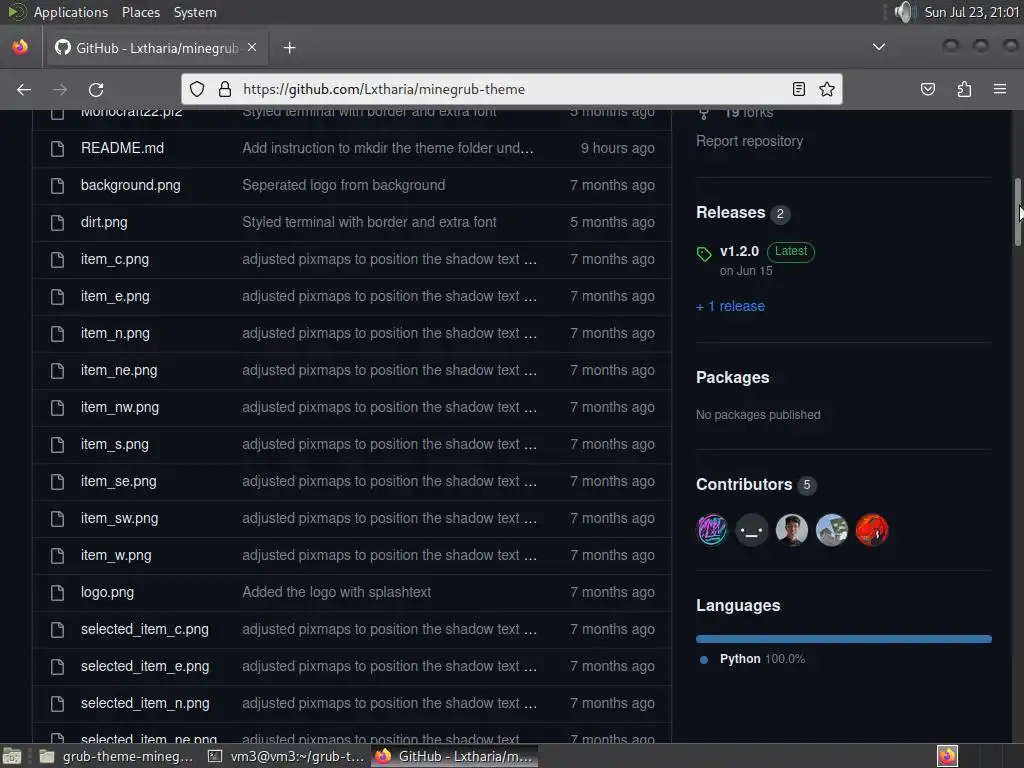
Task: Open fifth contributor avatar with red character
Action: [872, 530]
